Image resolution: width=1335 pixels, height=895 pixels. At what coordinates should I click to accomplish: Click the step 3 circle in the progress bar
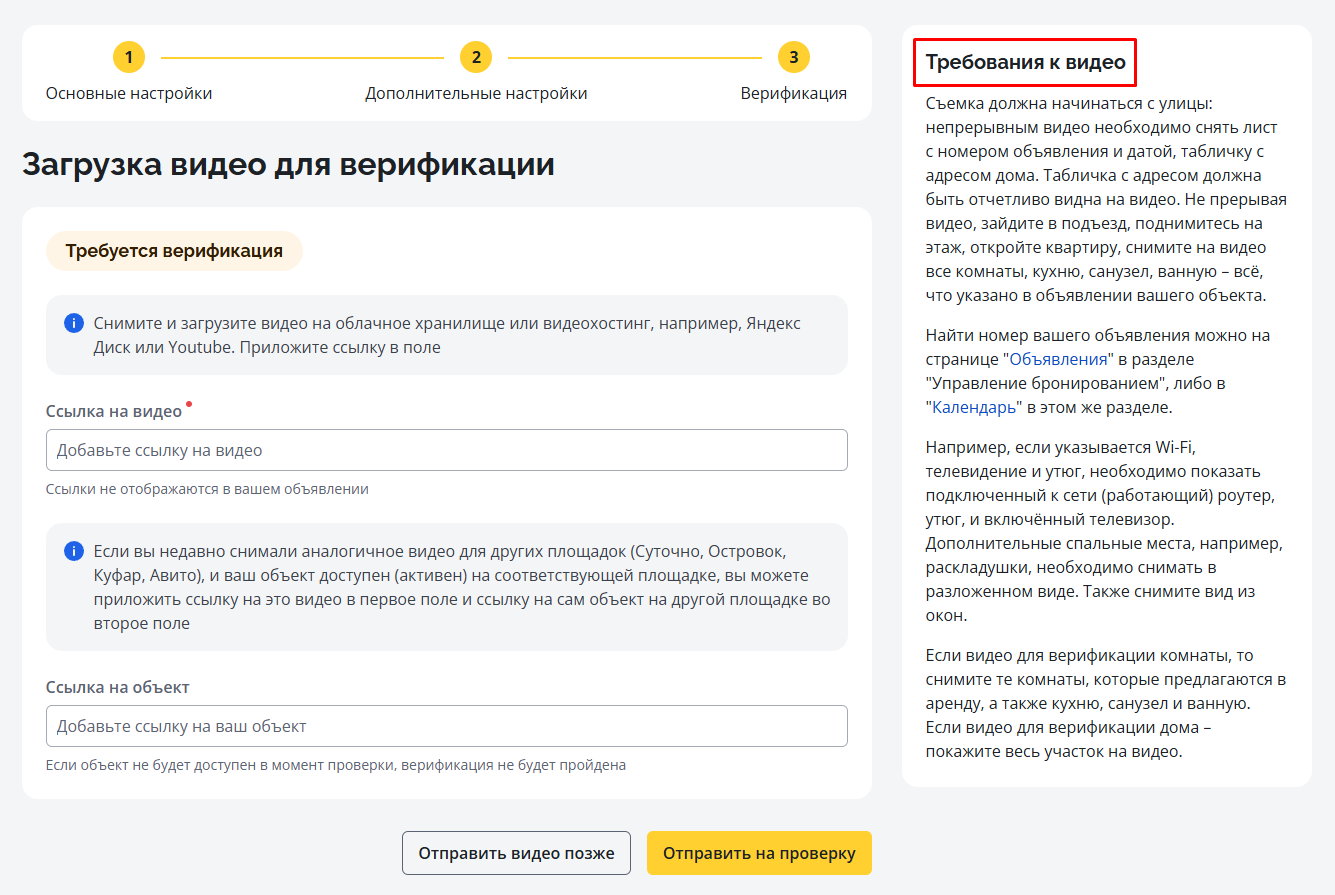point(793,57)
